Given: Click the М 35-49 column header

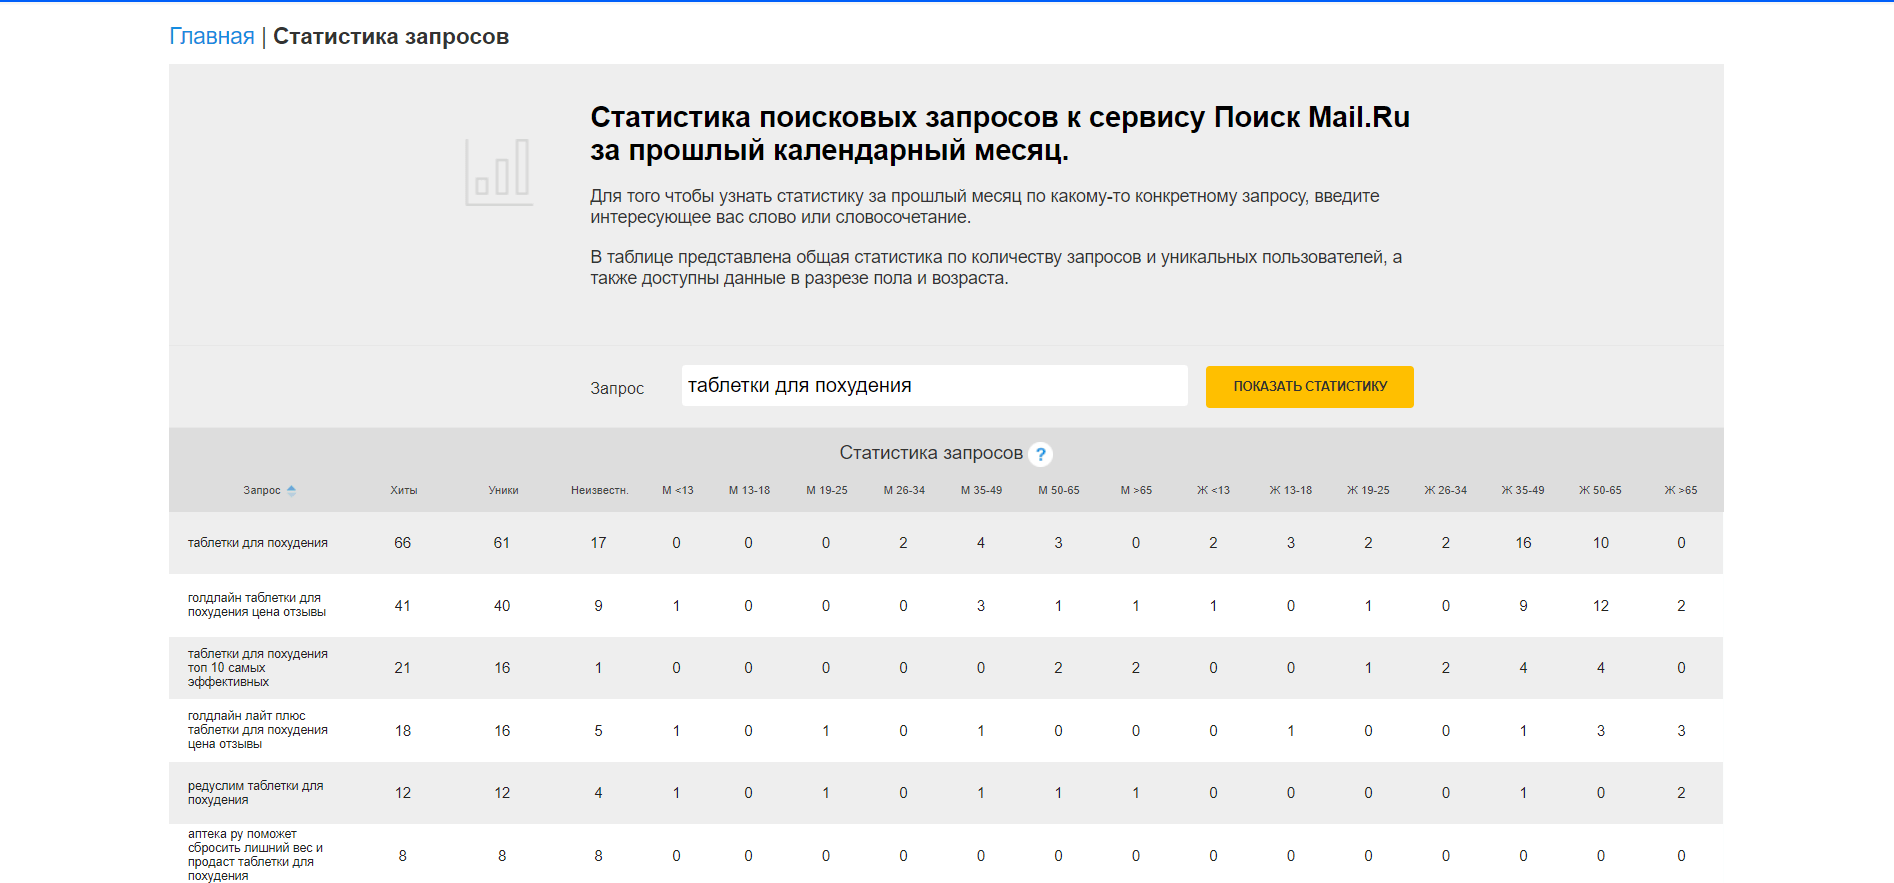Looking at the screenshot, I should pos(981,490).
